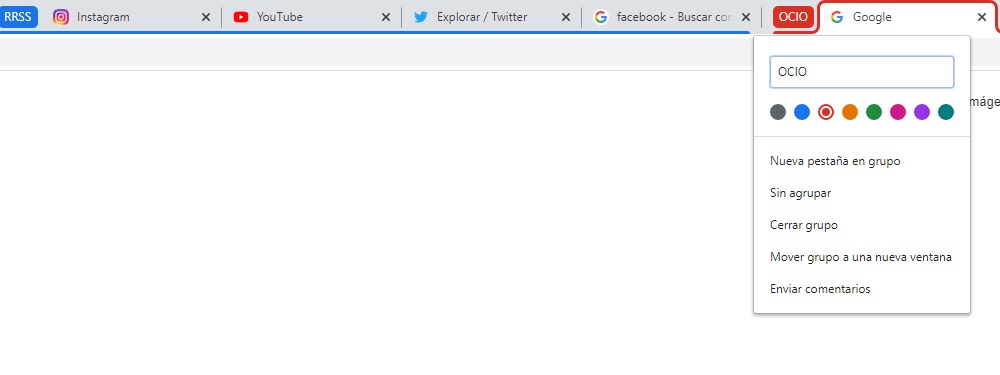This screenshot has width=1000, height=375.
Task: Close the YouTube tab
Action: 386,17
